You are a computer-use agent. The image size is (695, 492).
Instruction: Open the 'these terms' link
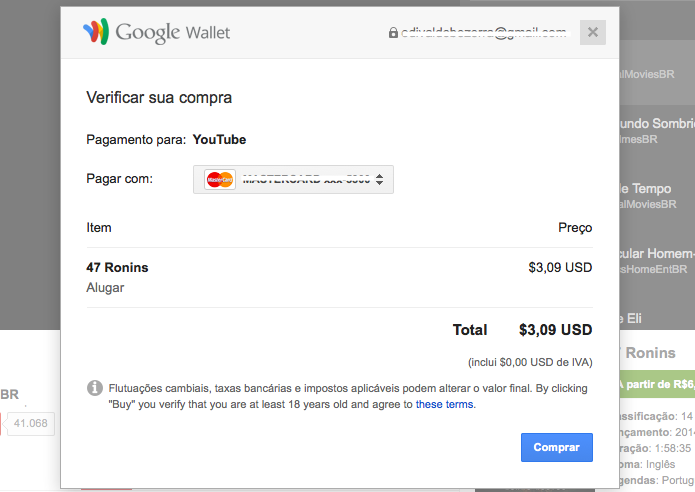pos(444,404)
